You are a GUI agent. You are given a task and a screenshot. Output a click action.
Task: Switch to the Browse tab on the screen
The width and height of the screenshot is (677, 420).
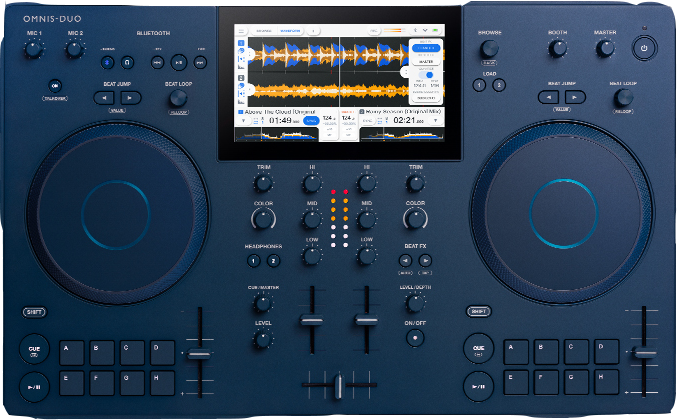pyautogui.click(x=264, y=31)
